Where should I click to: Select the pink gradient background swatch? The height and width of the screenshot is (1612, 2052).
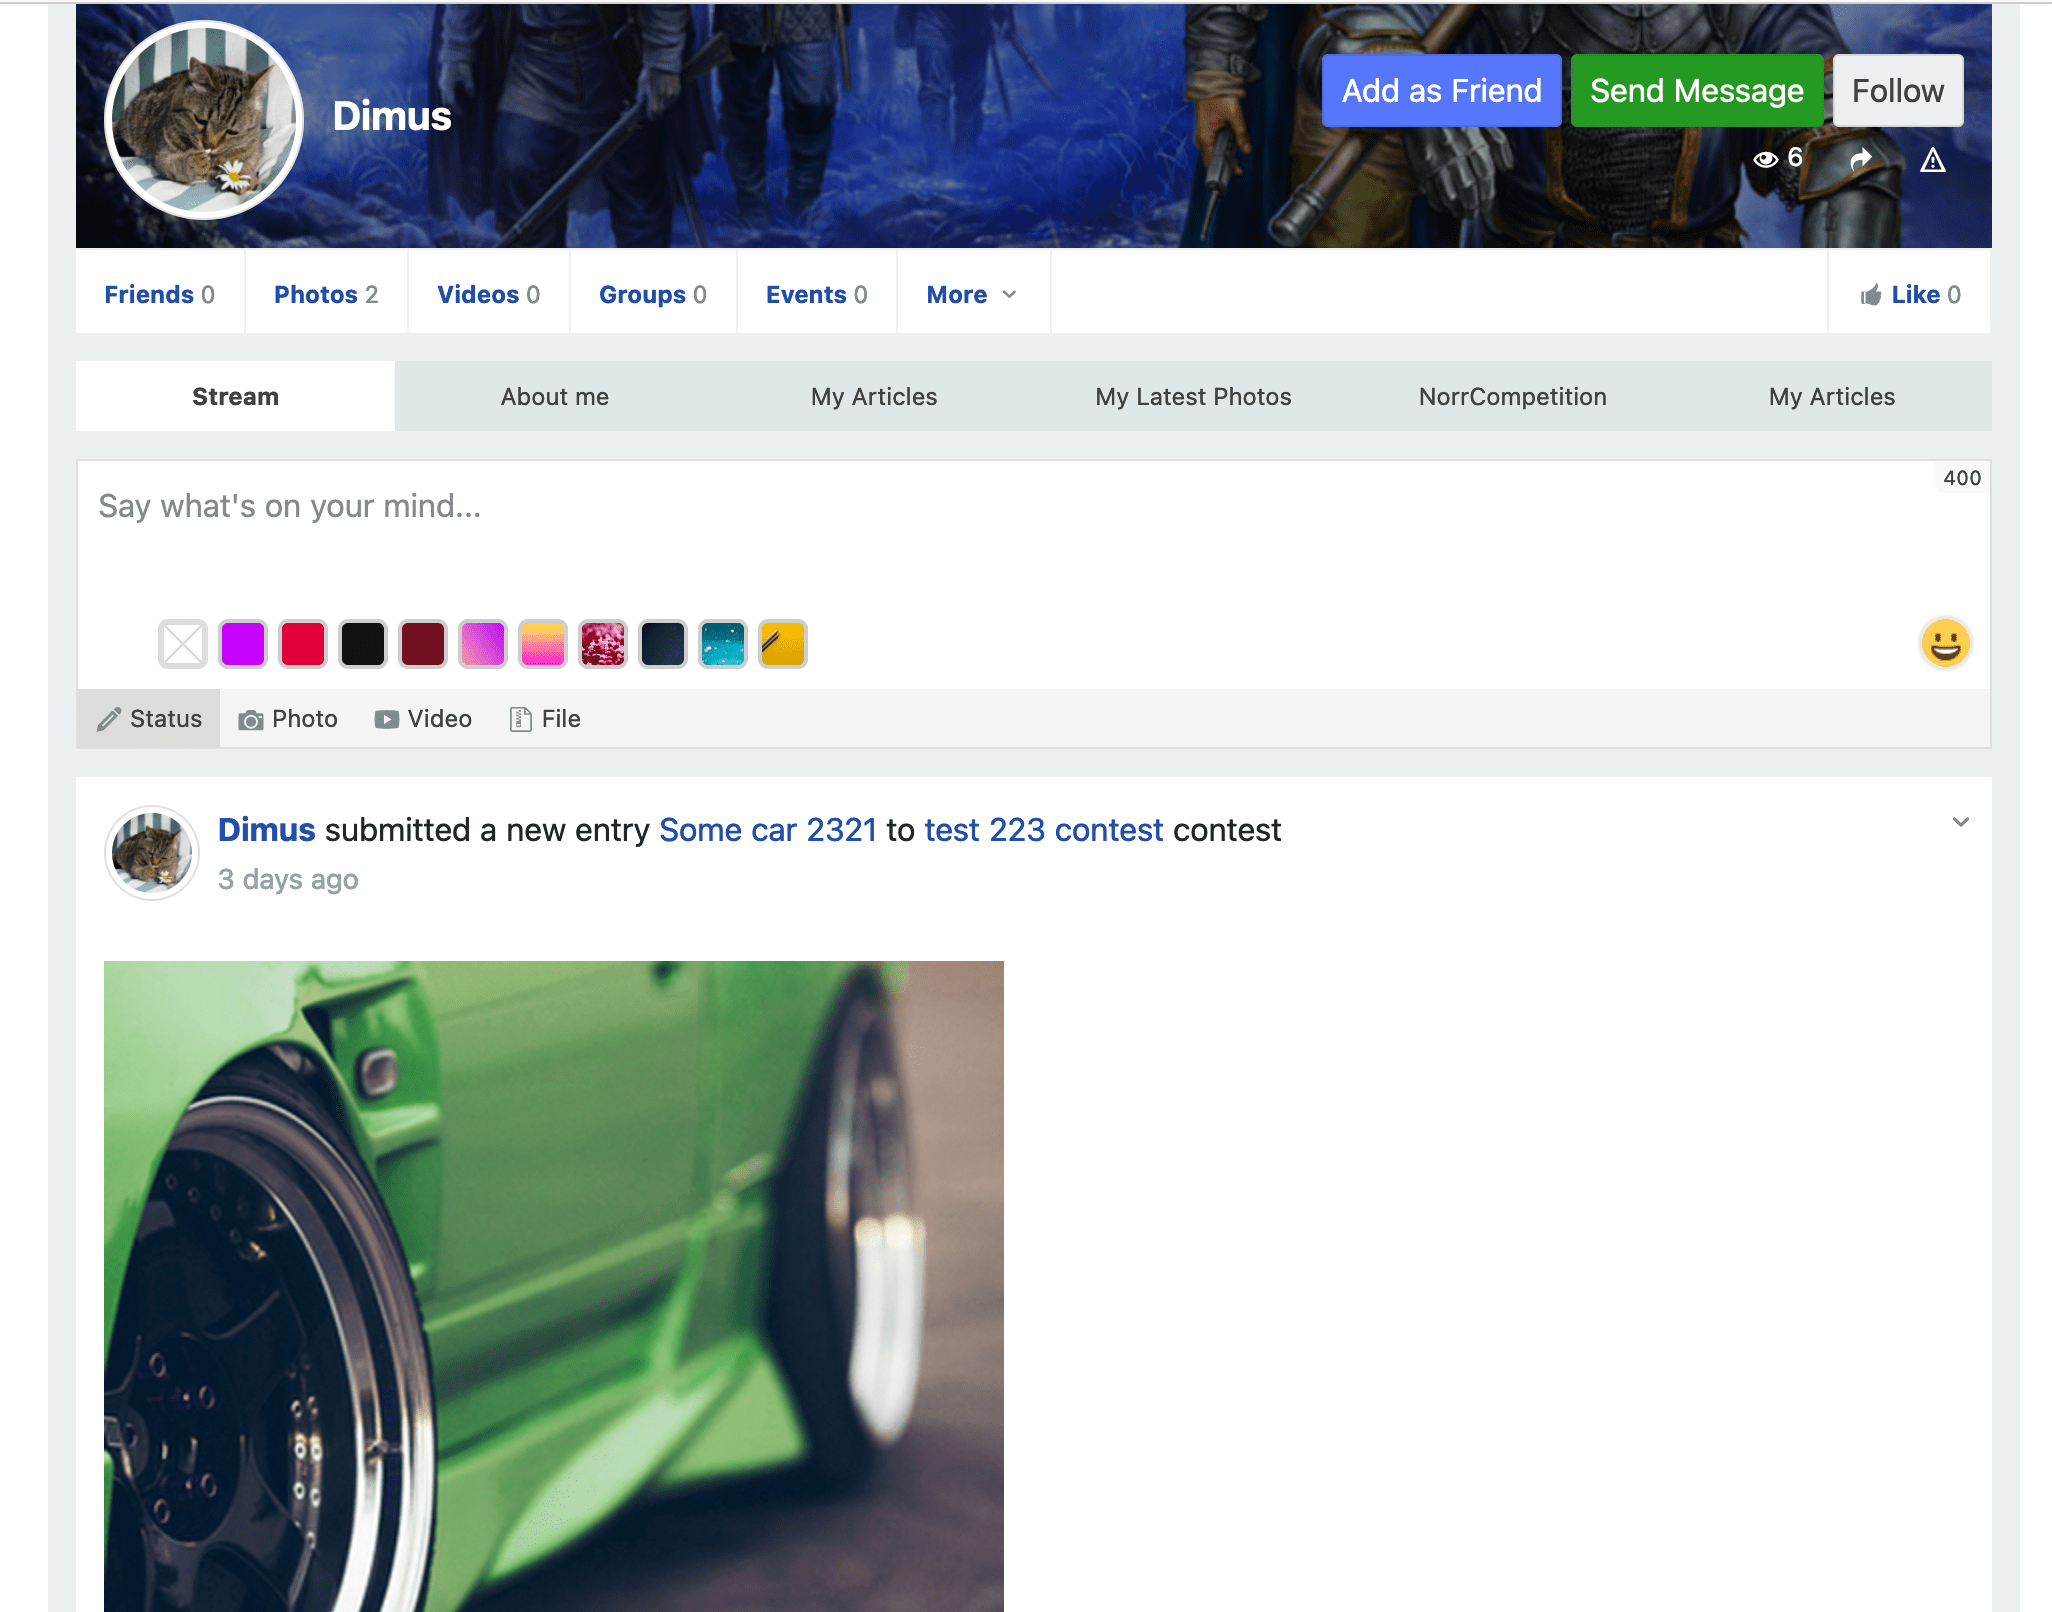(x=483, y=644)
